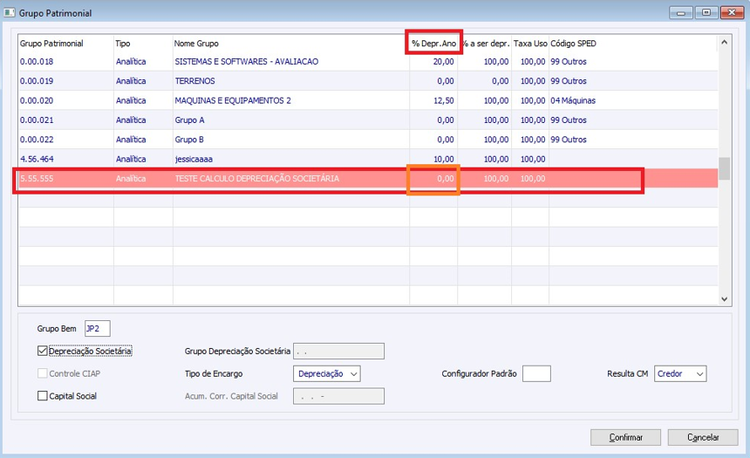The width and height of the screenshot is (750, 458).
Task: Uncheck the Depreciação Societária checkbox
Action: [43, 351]
